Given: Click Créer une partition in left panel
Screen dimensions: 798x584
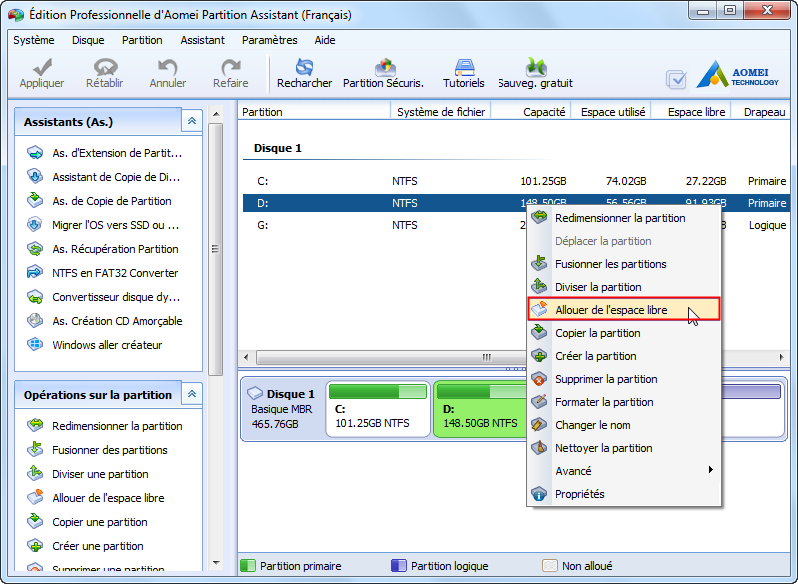Looking at the screenshot, I should (x=86, y=546).
